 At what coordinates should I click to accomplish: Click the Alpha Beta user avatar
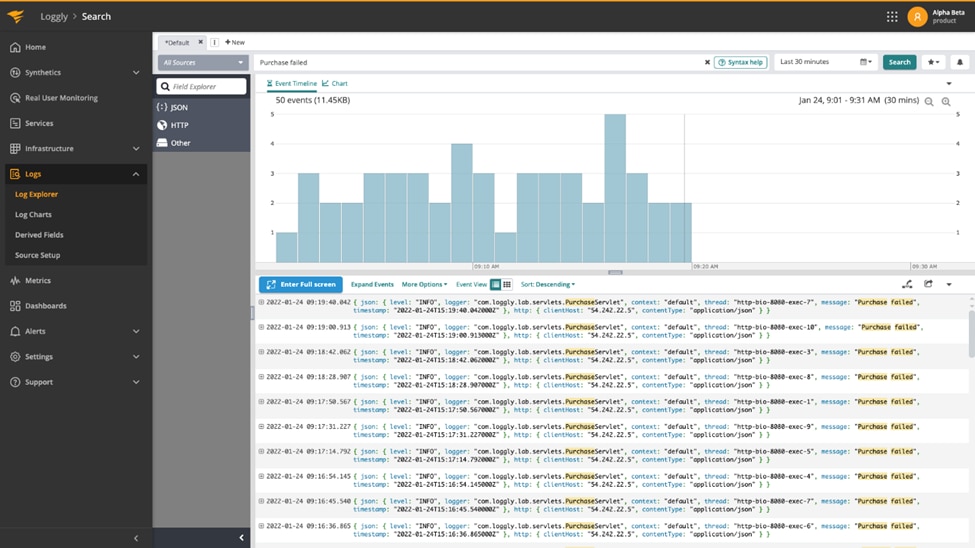click(x=917, y=17)
